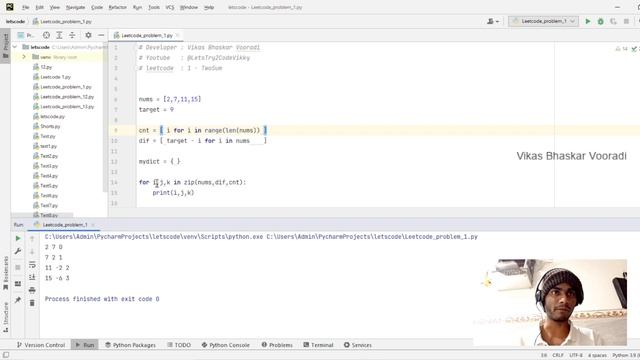Click the letscode breadcrumb in navigation bar
640x360 pixels.
pyautogui.click(x=16, y=21)
